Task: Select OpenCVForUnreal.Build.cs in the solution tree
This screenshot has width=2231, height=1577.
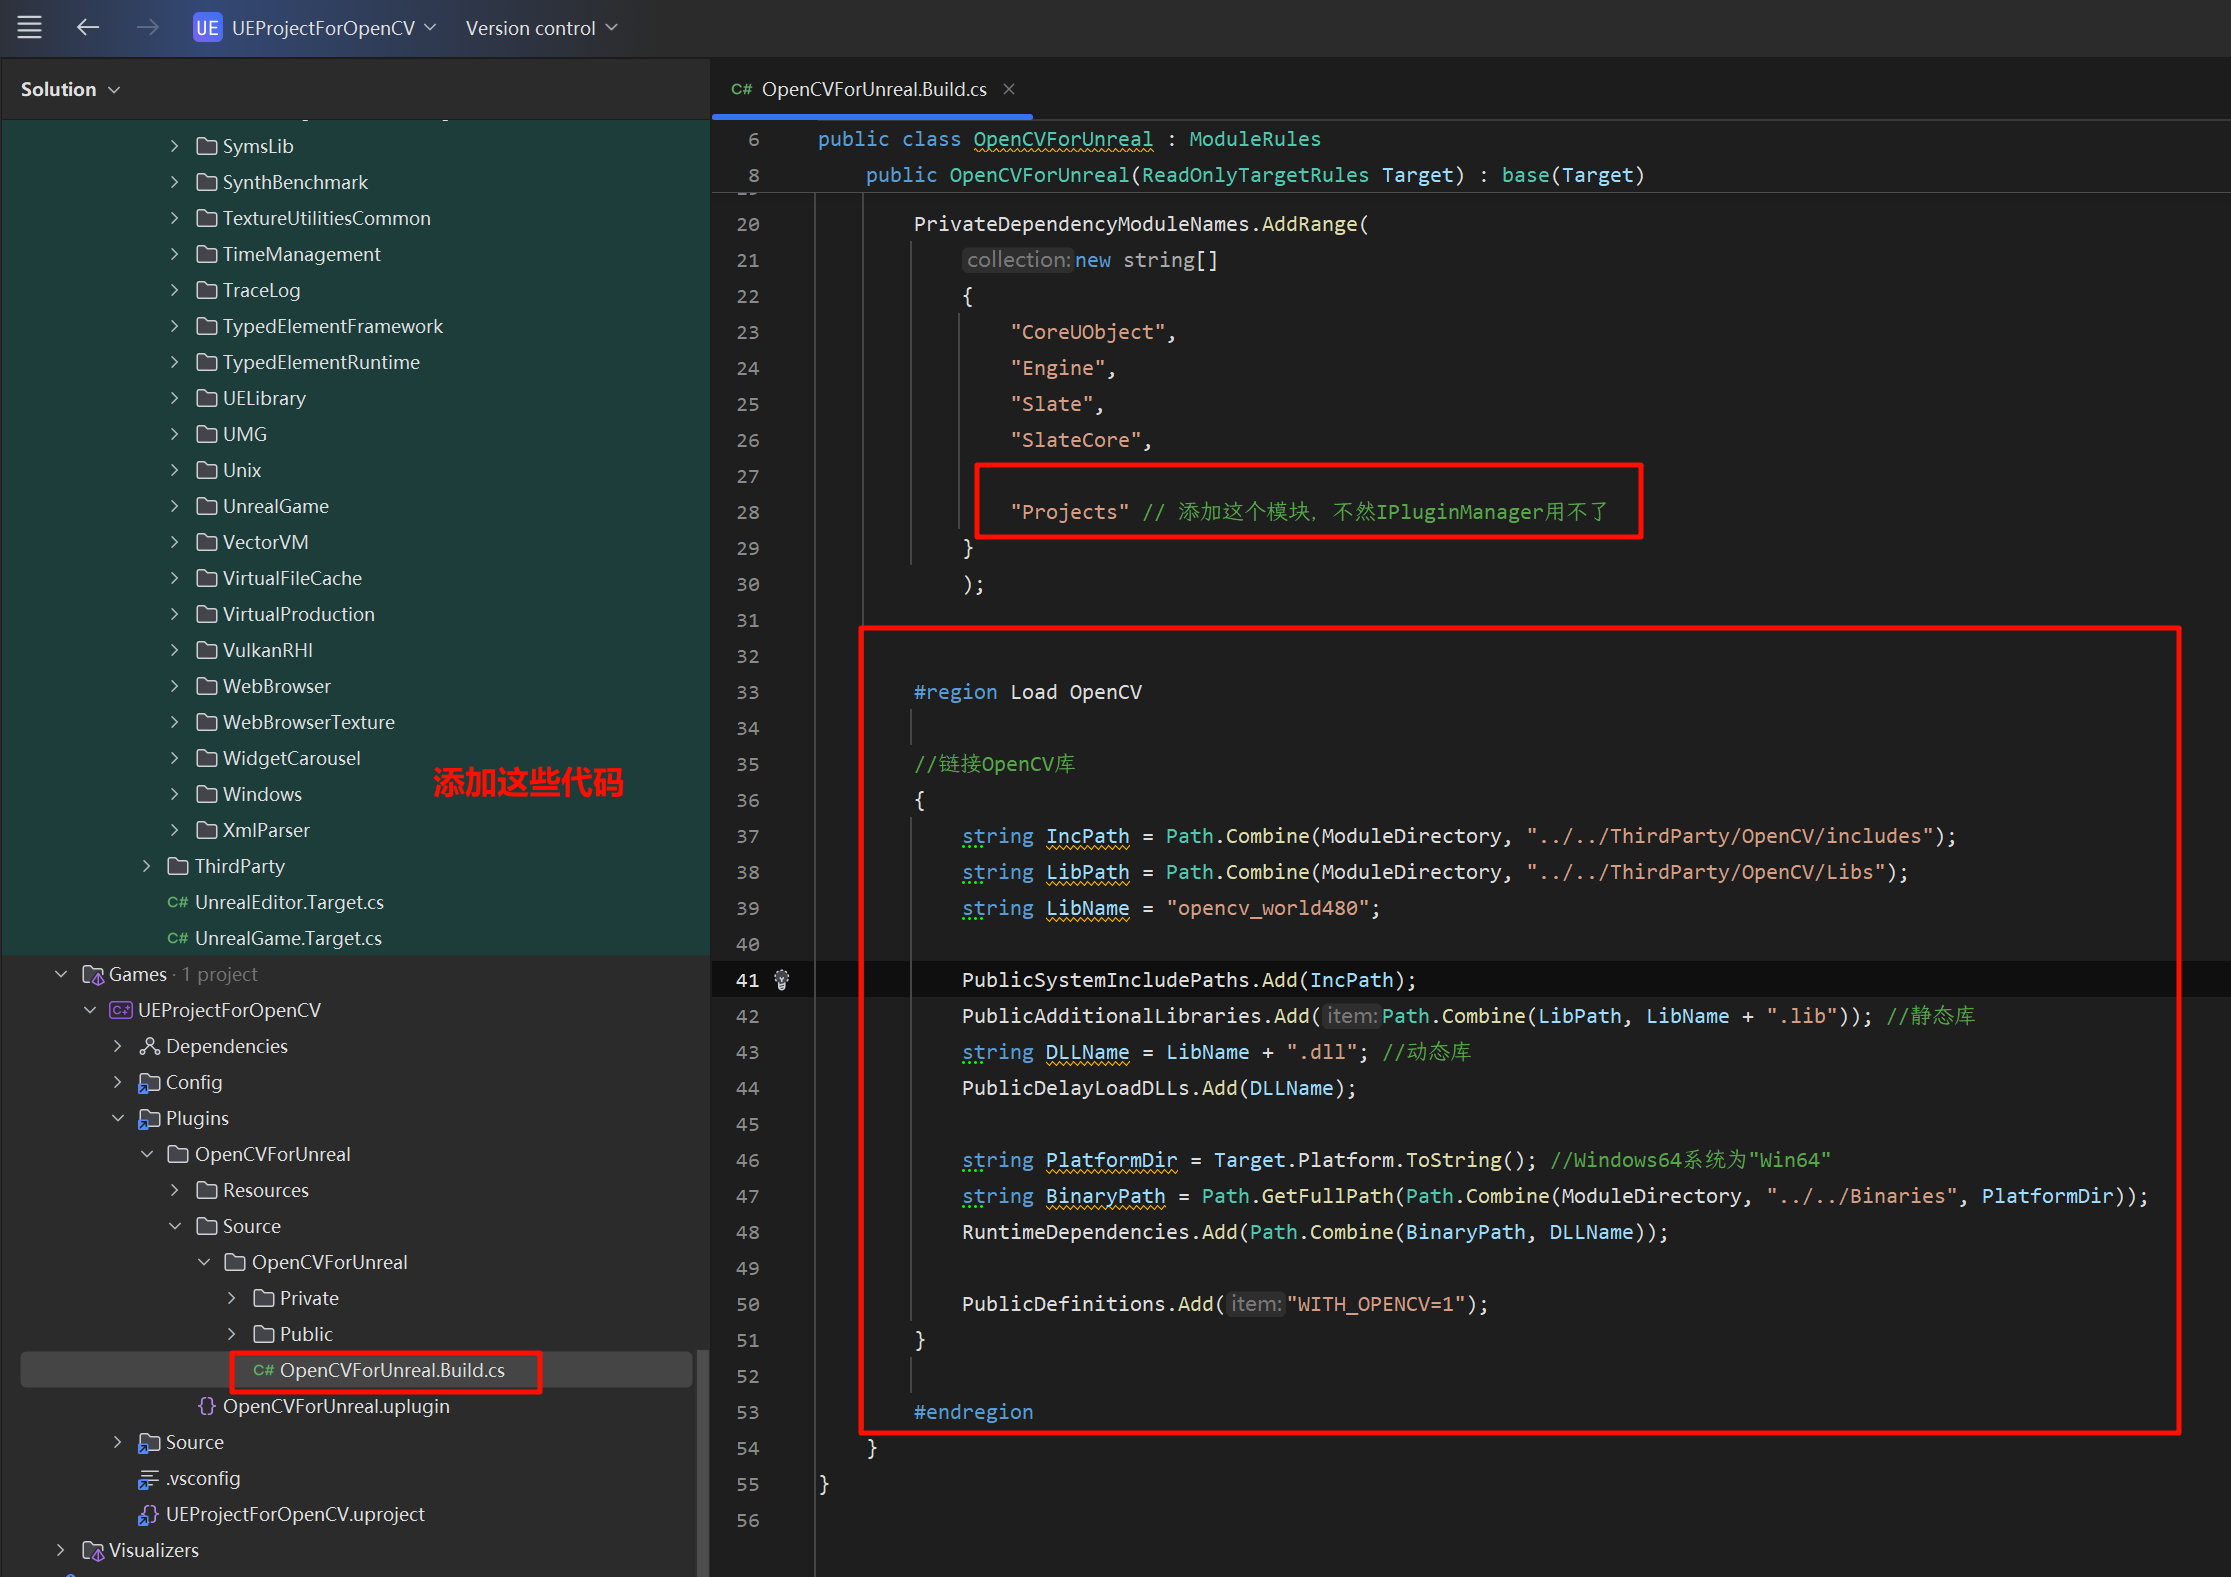Action: 391,1370
